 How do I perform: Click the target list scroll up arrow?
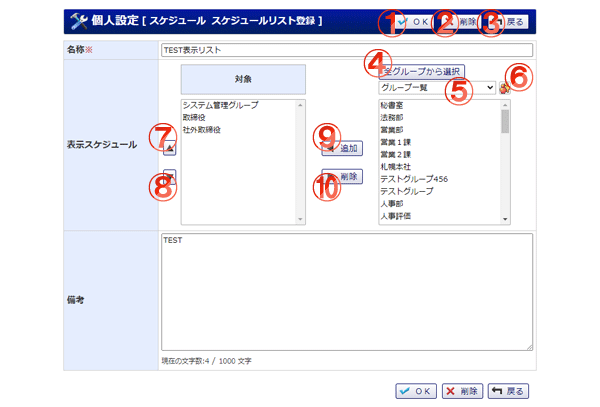point(300,105)
